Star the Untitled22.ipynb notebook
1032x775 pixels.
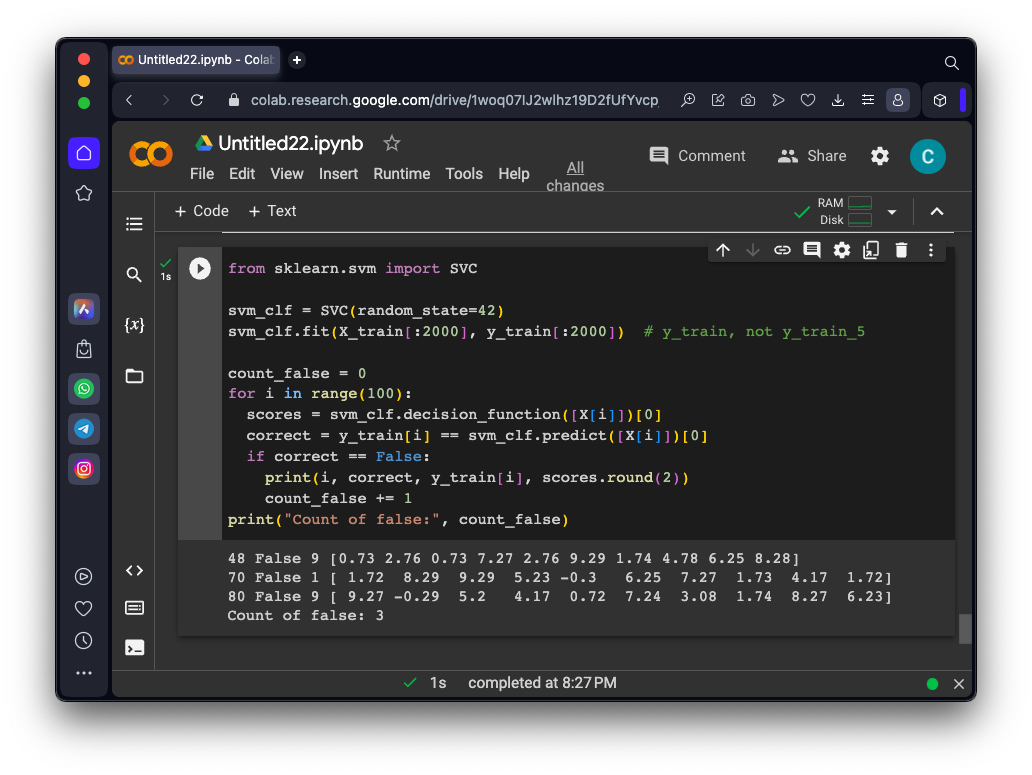click(x=392, y=143)
